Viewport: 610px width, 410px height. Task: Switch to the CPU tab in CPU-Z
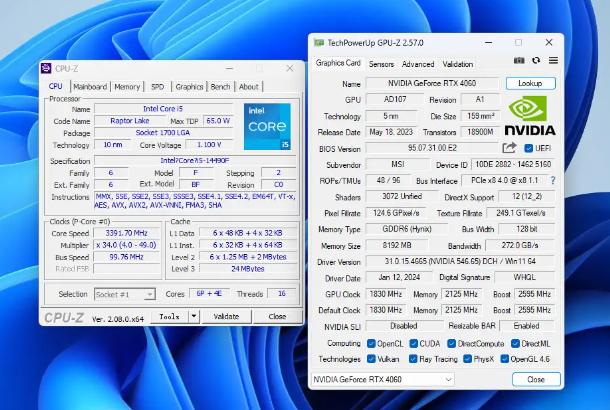pos(56,86)
